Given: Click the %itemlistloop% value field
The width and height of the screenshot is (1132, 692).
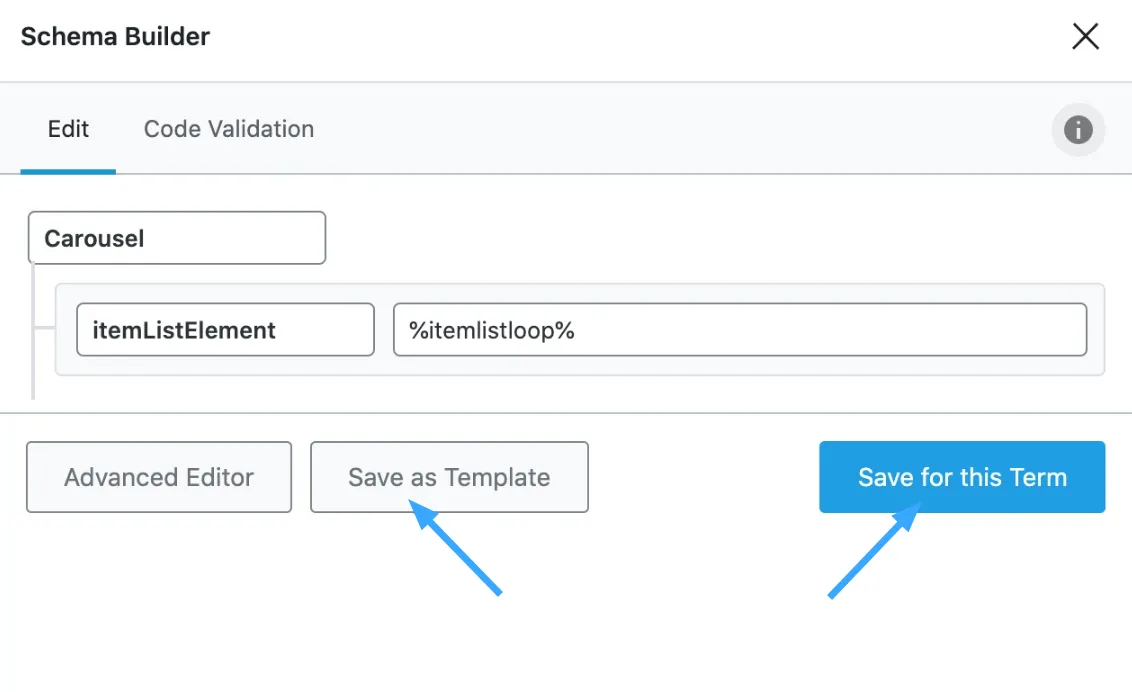Looking at the screenshot, I should click(x=740, y=330).
